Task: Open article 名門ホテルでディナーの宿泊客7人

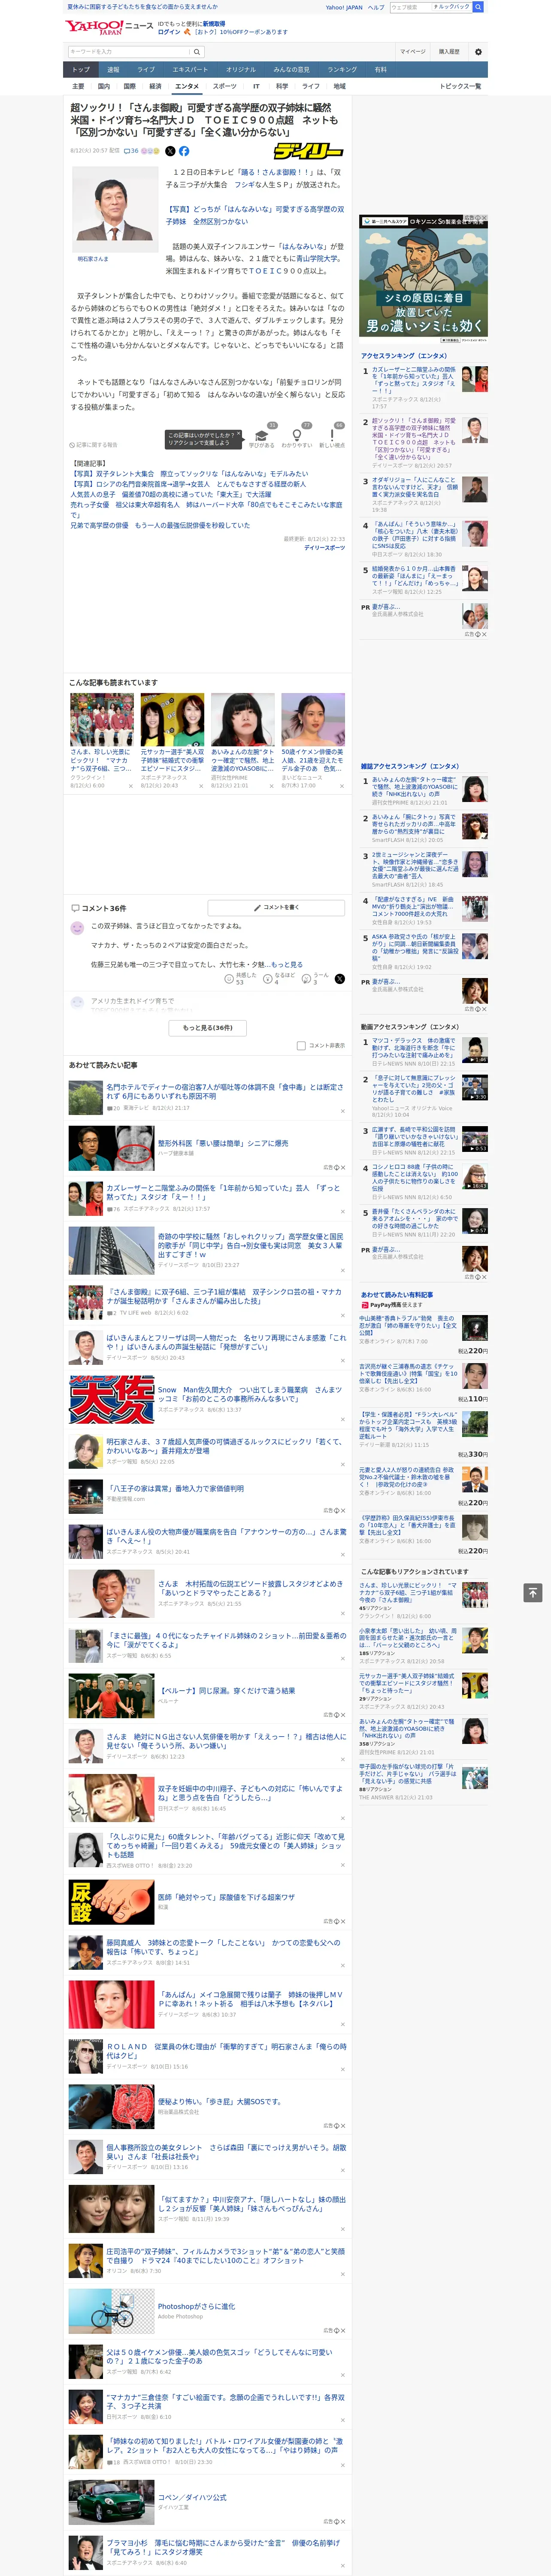Action: pos(225,1092)
